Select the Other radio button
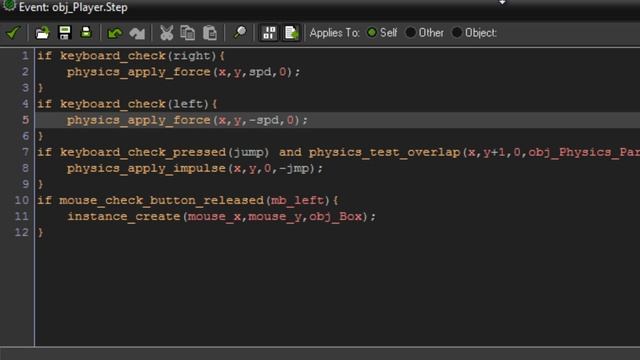 pos(410,33)
